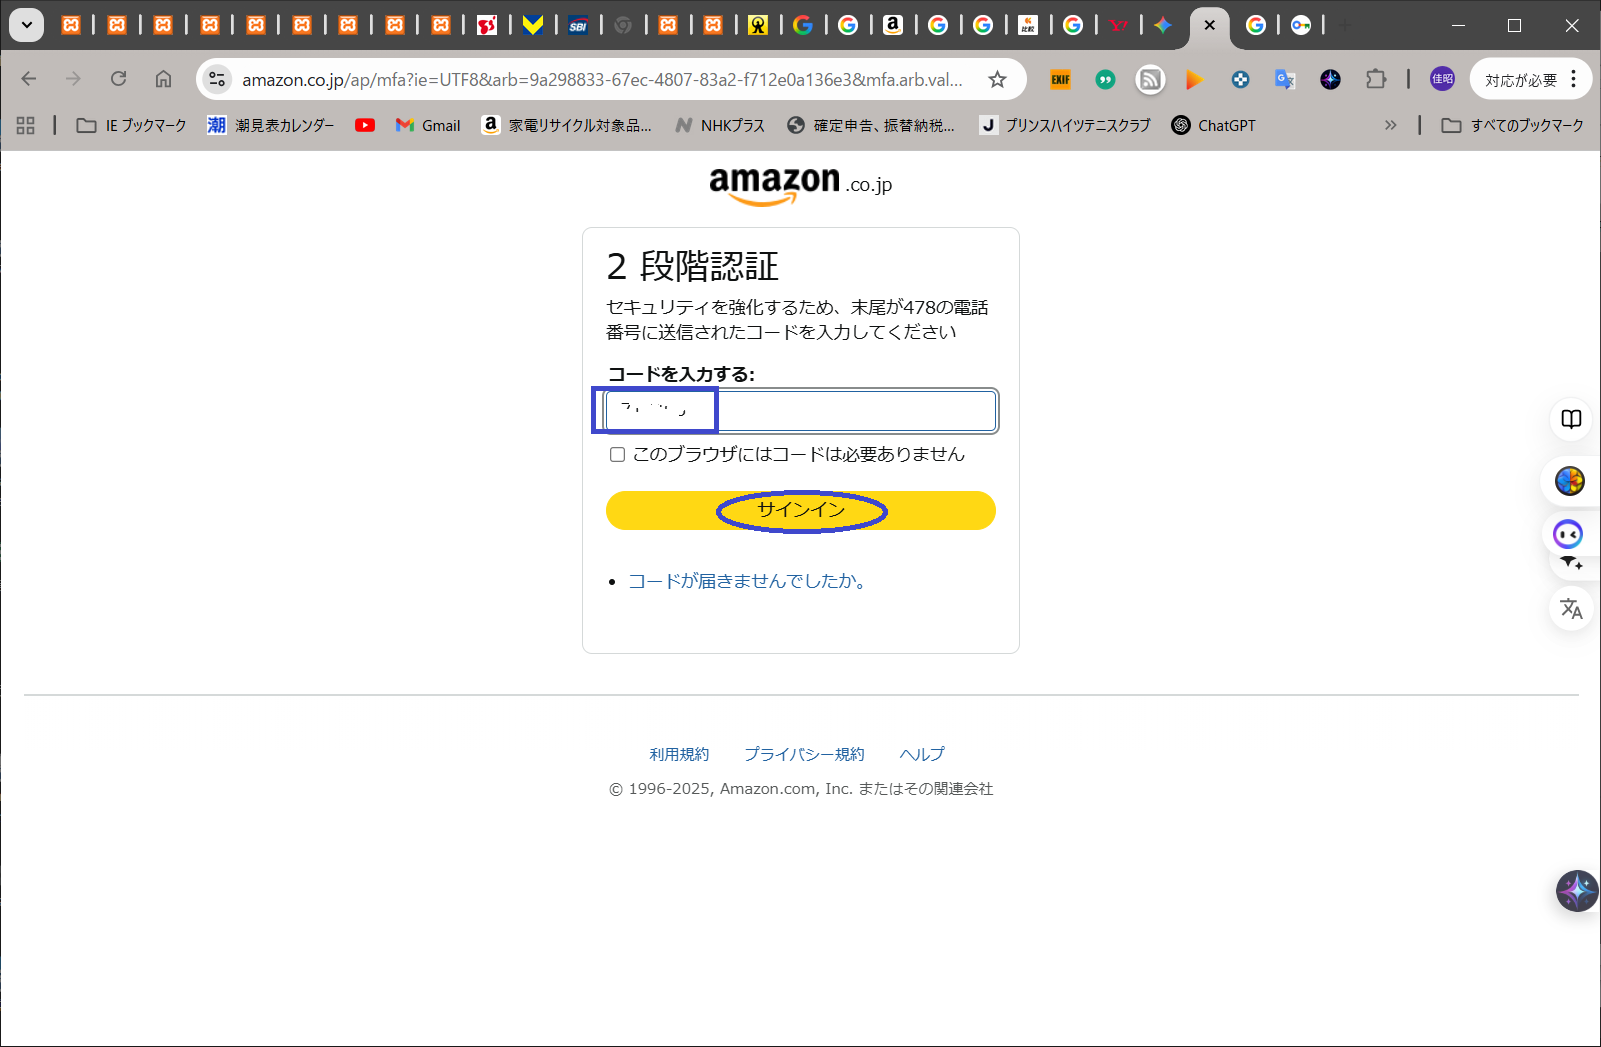Viewport: 1601px width, 1047px height.
Task: Click コードが届きませんでしたか link
Action: tap(746, 581)
